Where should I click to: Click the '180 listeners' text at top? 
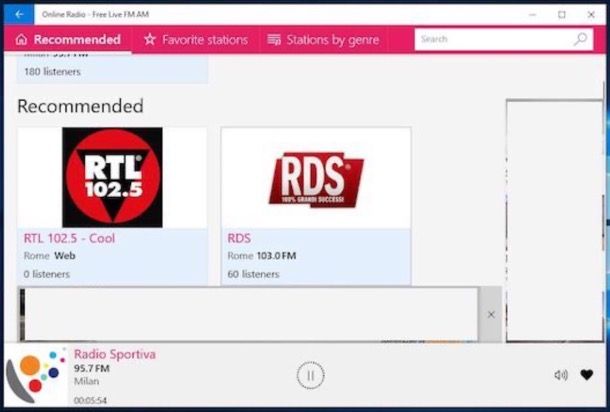click(52, 72)
